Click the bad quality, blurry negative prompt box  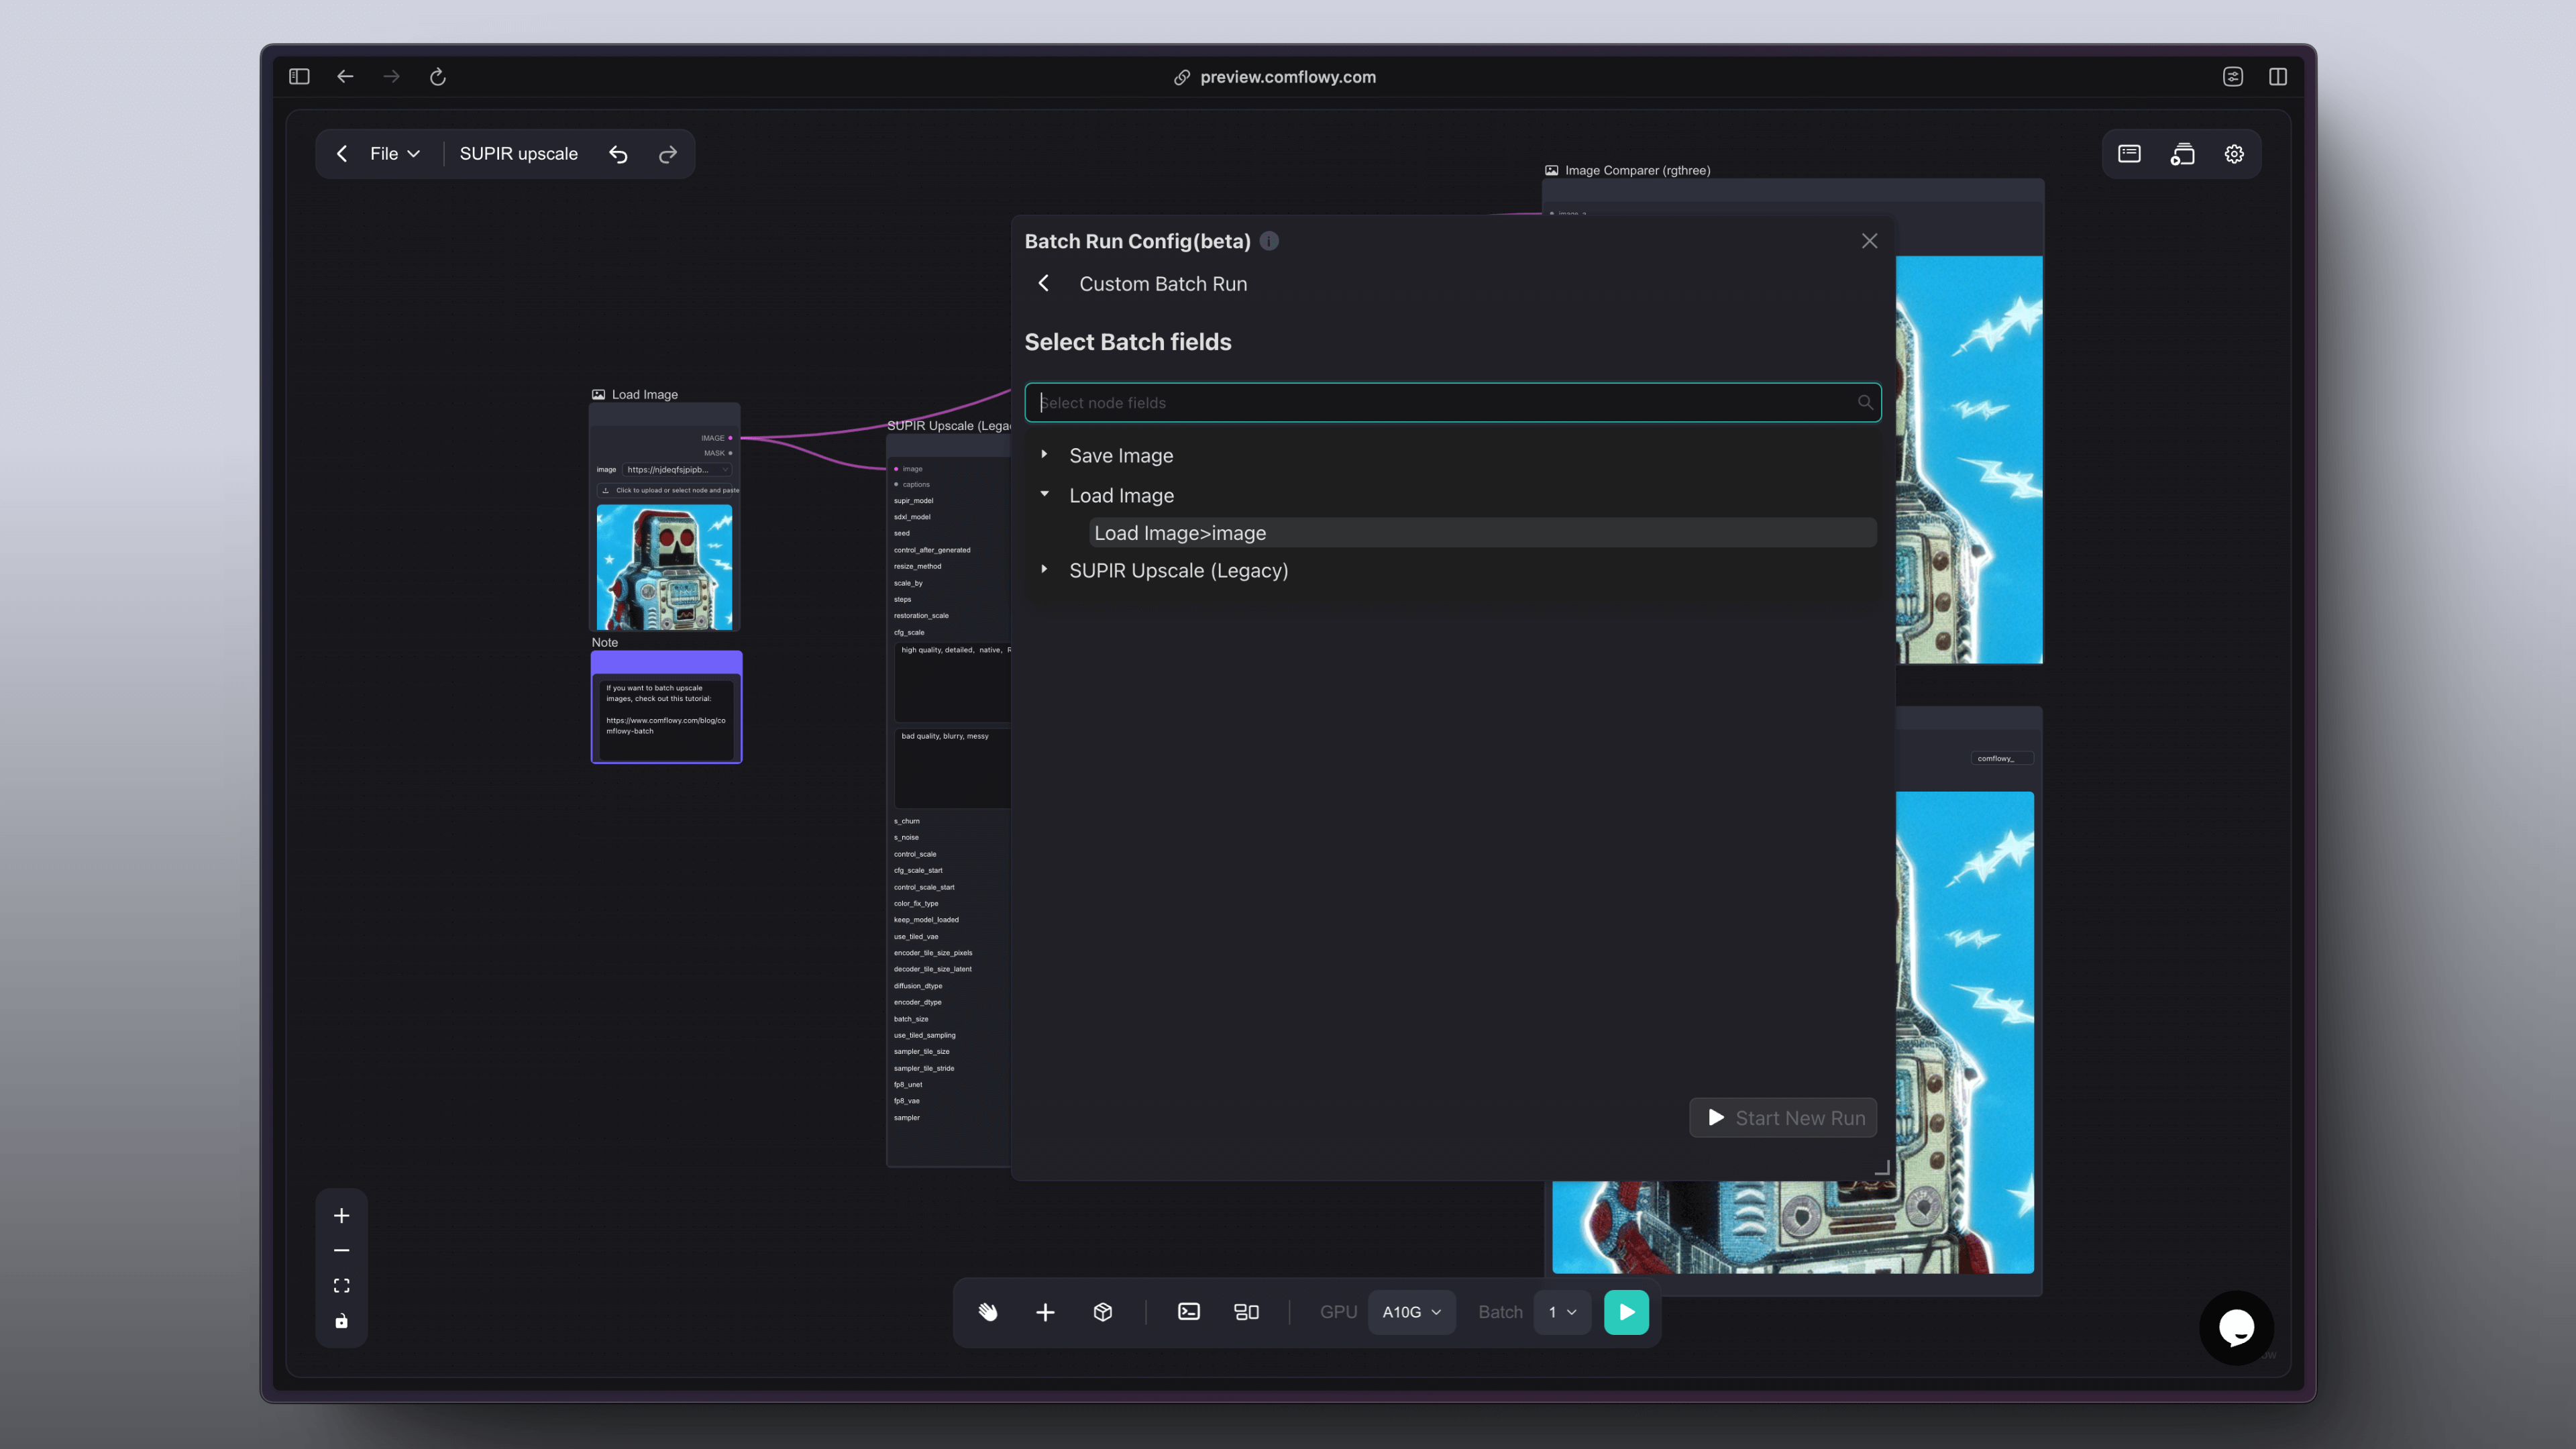click(953, 768)
